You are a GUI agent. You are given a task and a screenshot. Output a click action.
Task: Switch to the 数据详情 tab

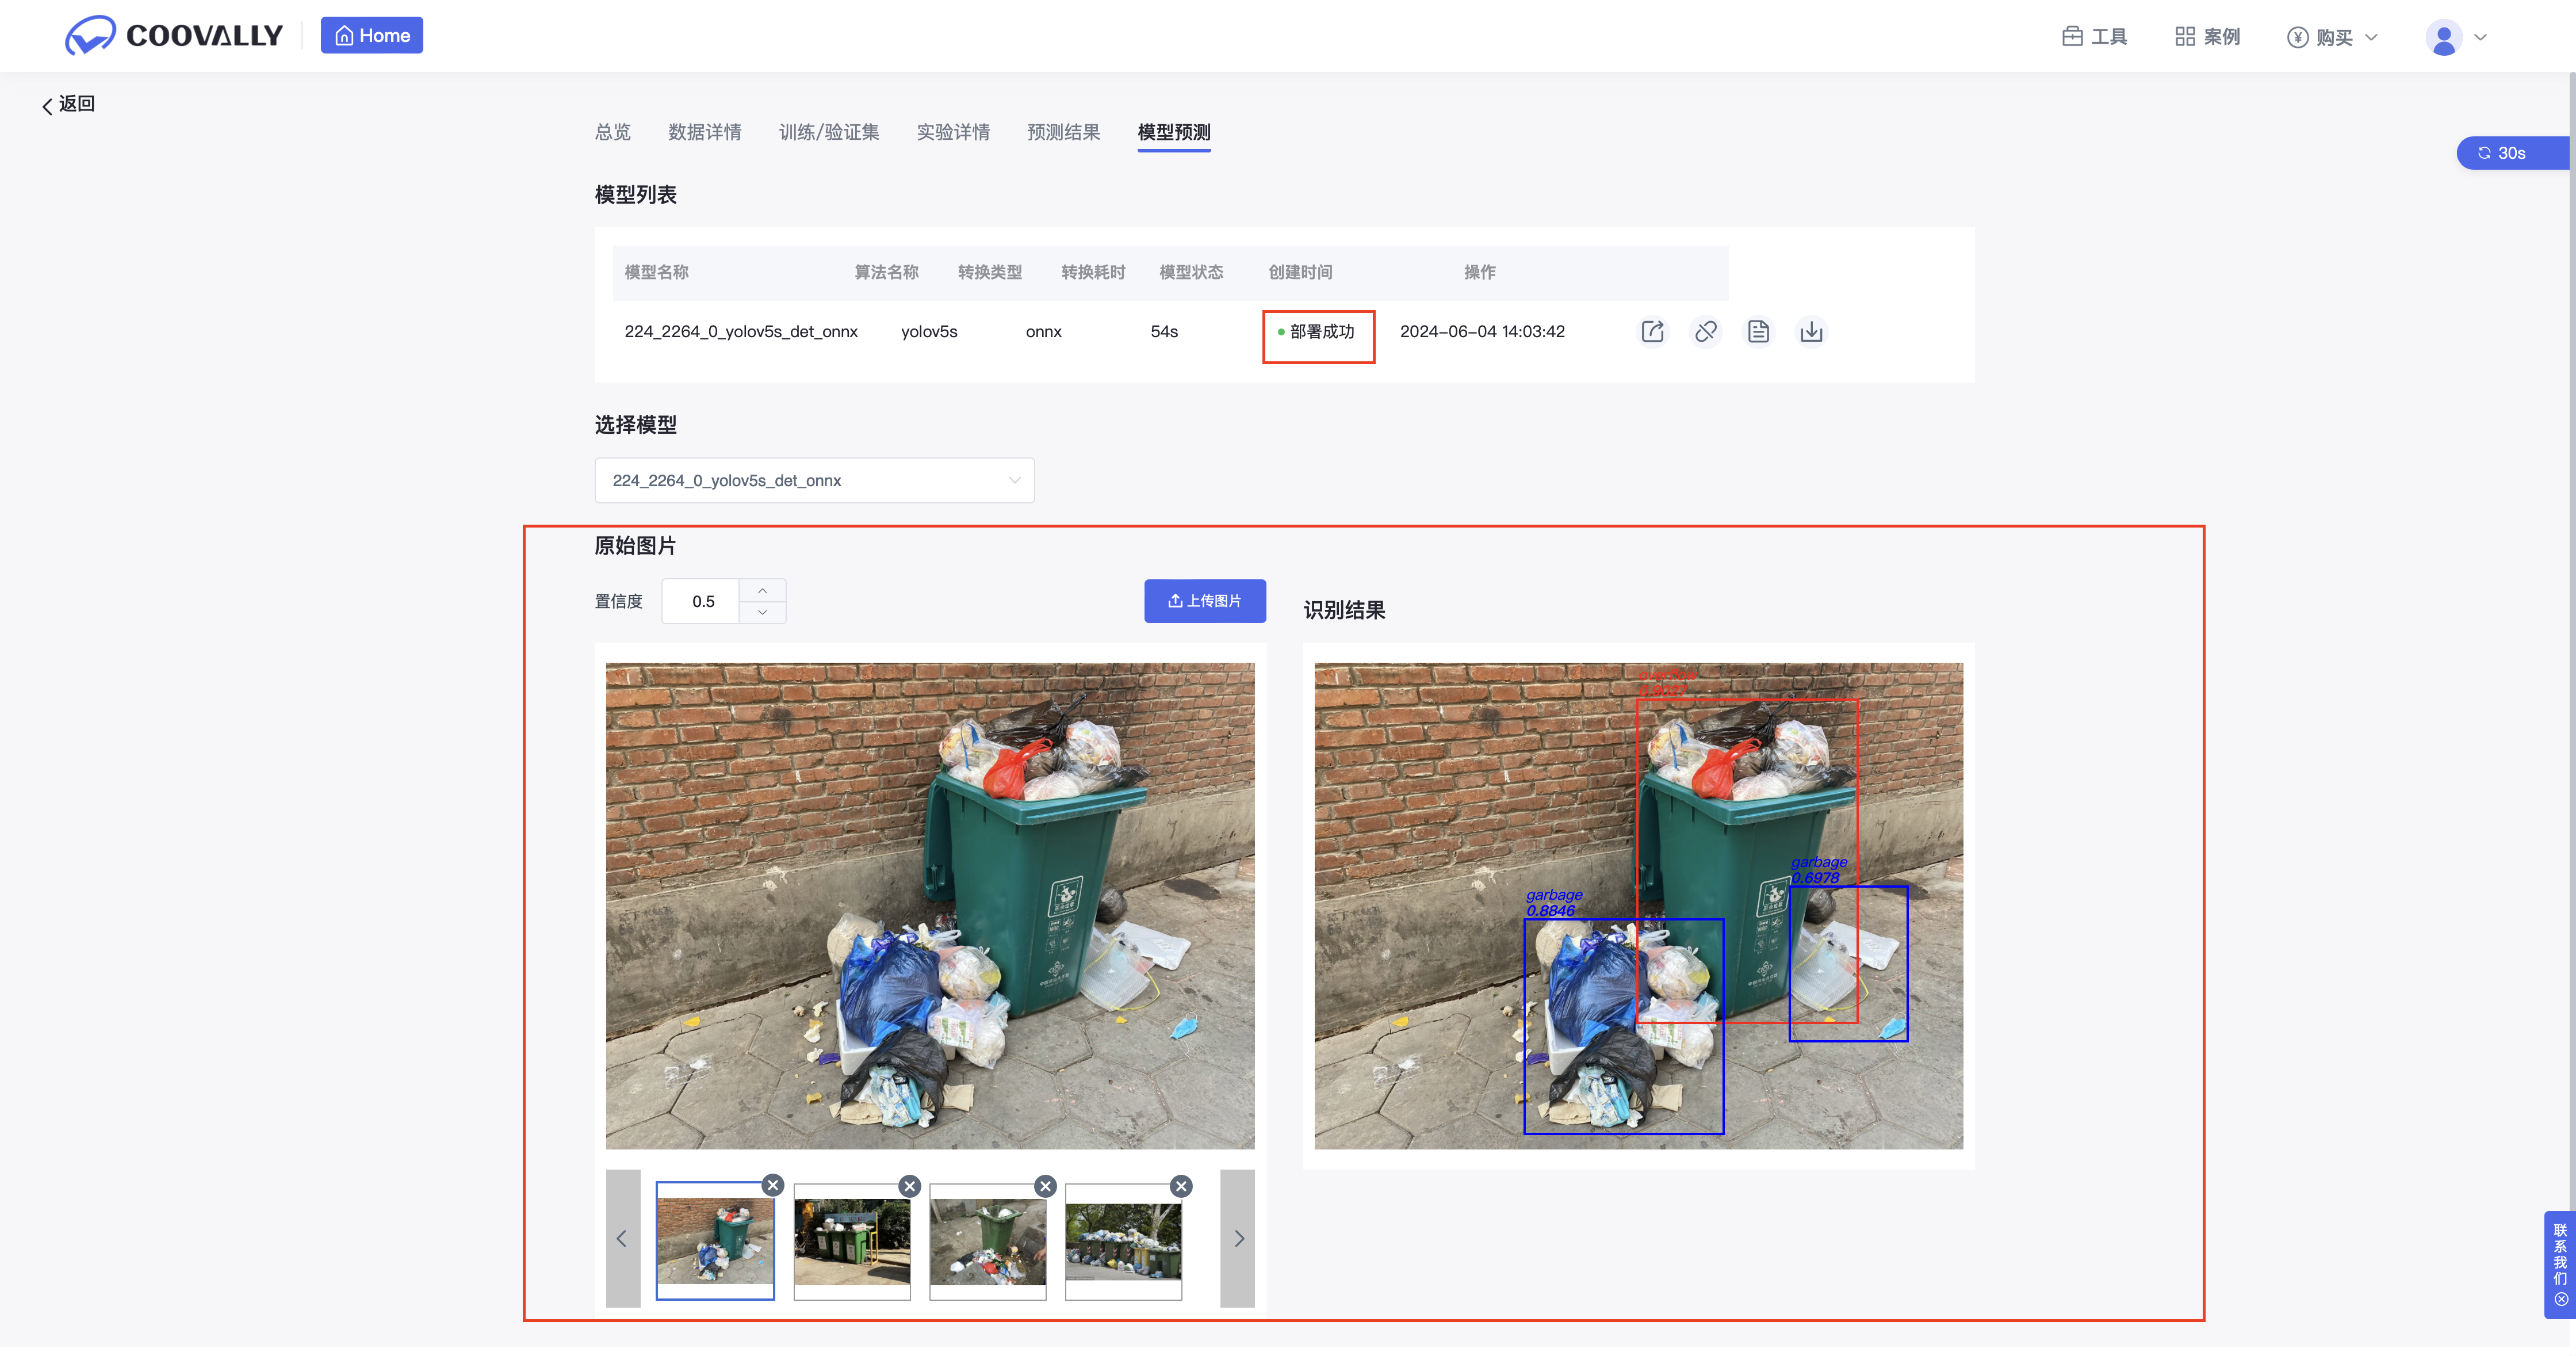coord(704,132)
